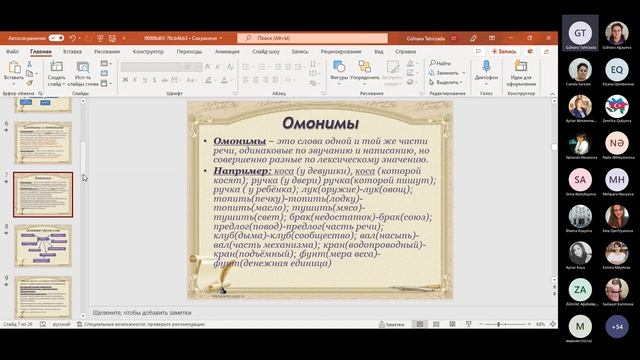Expand the Создать слайд dropdown arrow
The width and height of the screenshot is (640, 360).
click(63, 84)
